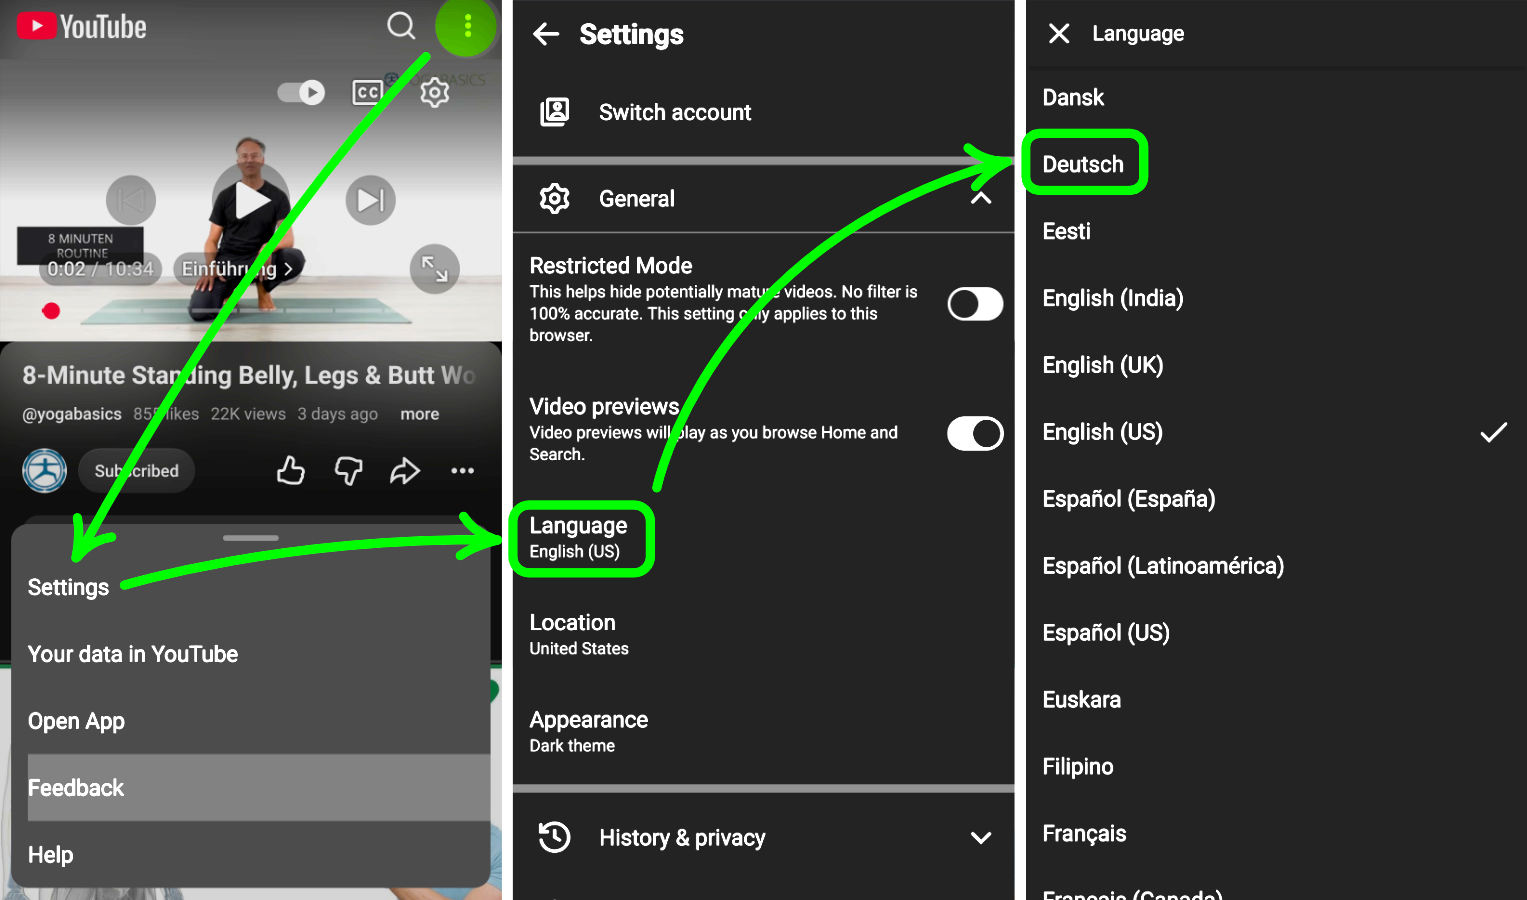The height and width of the screenshot is (900, 1527).
Task: Click the Switch account icon
Action: click(x=555, y=112)
